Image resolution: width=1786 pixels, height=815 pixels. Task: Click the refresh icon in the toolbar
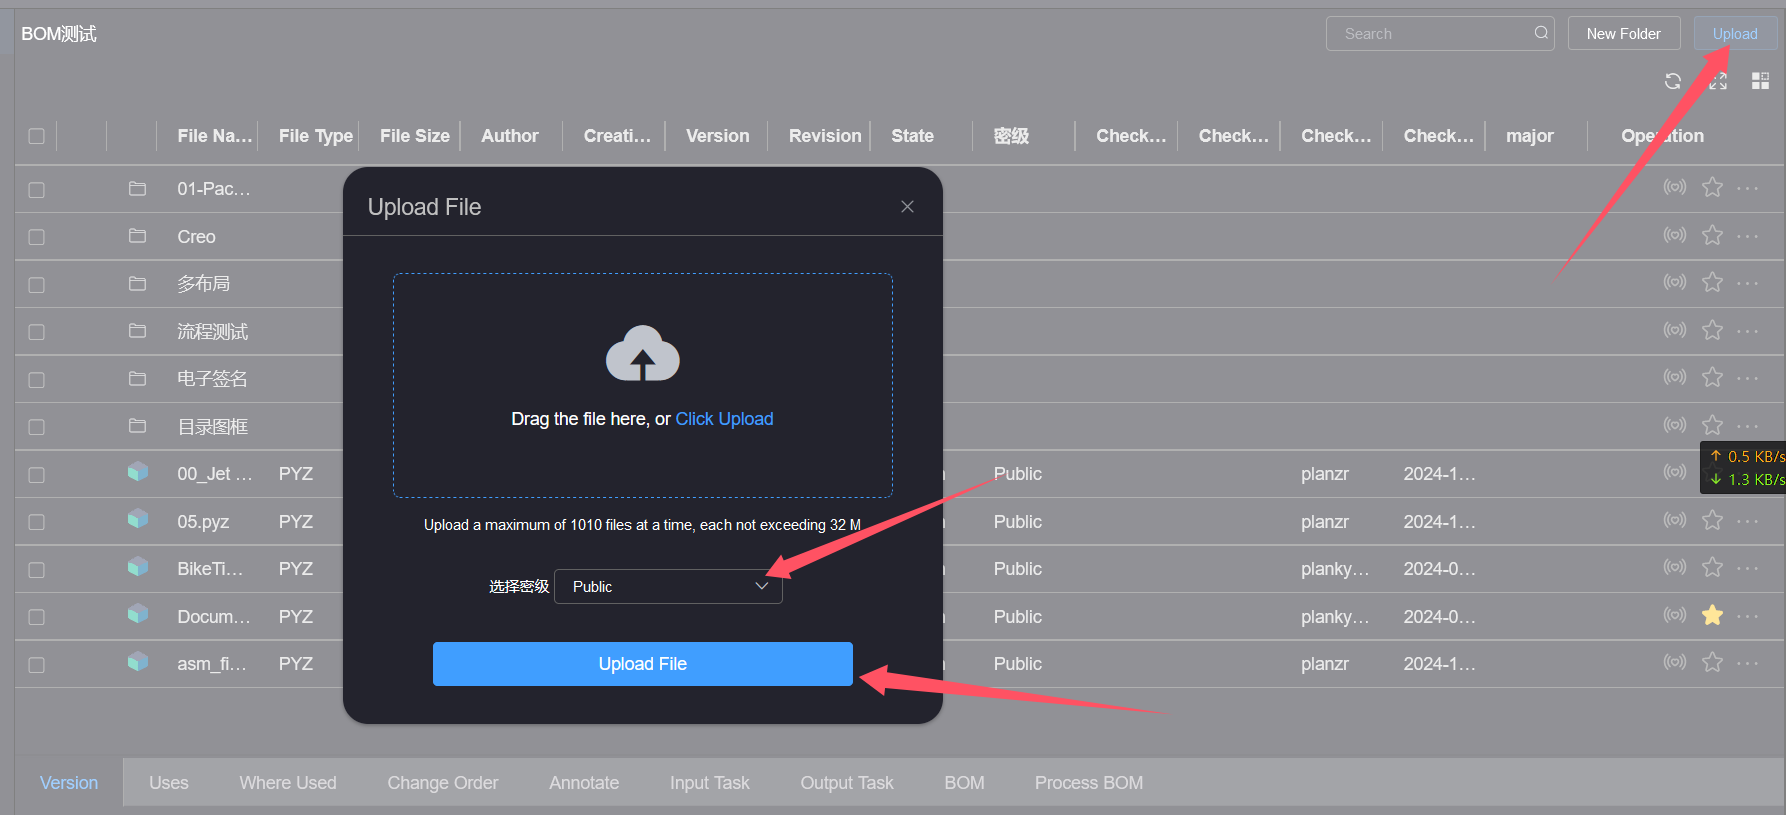point(1672,81)
